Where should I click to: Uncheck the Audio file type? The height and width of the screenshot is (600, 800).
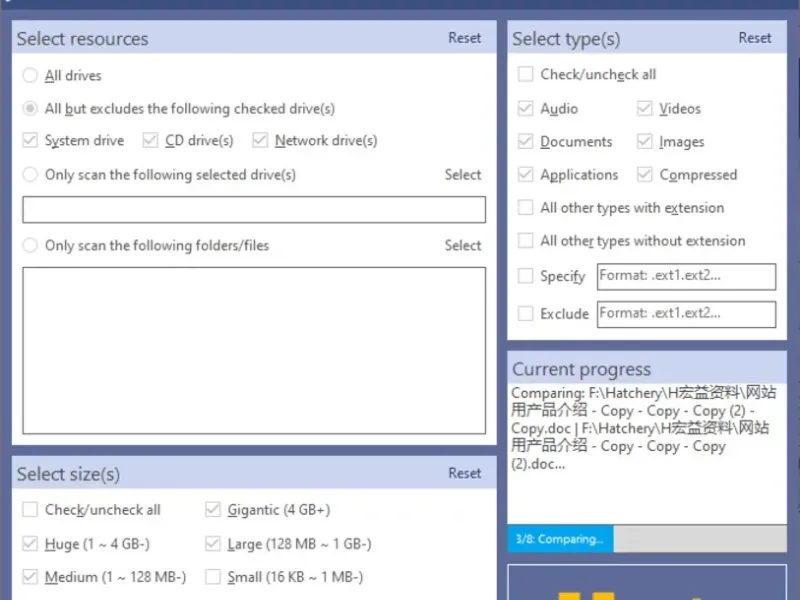[526, 109]
